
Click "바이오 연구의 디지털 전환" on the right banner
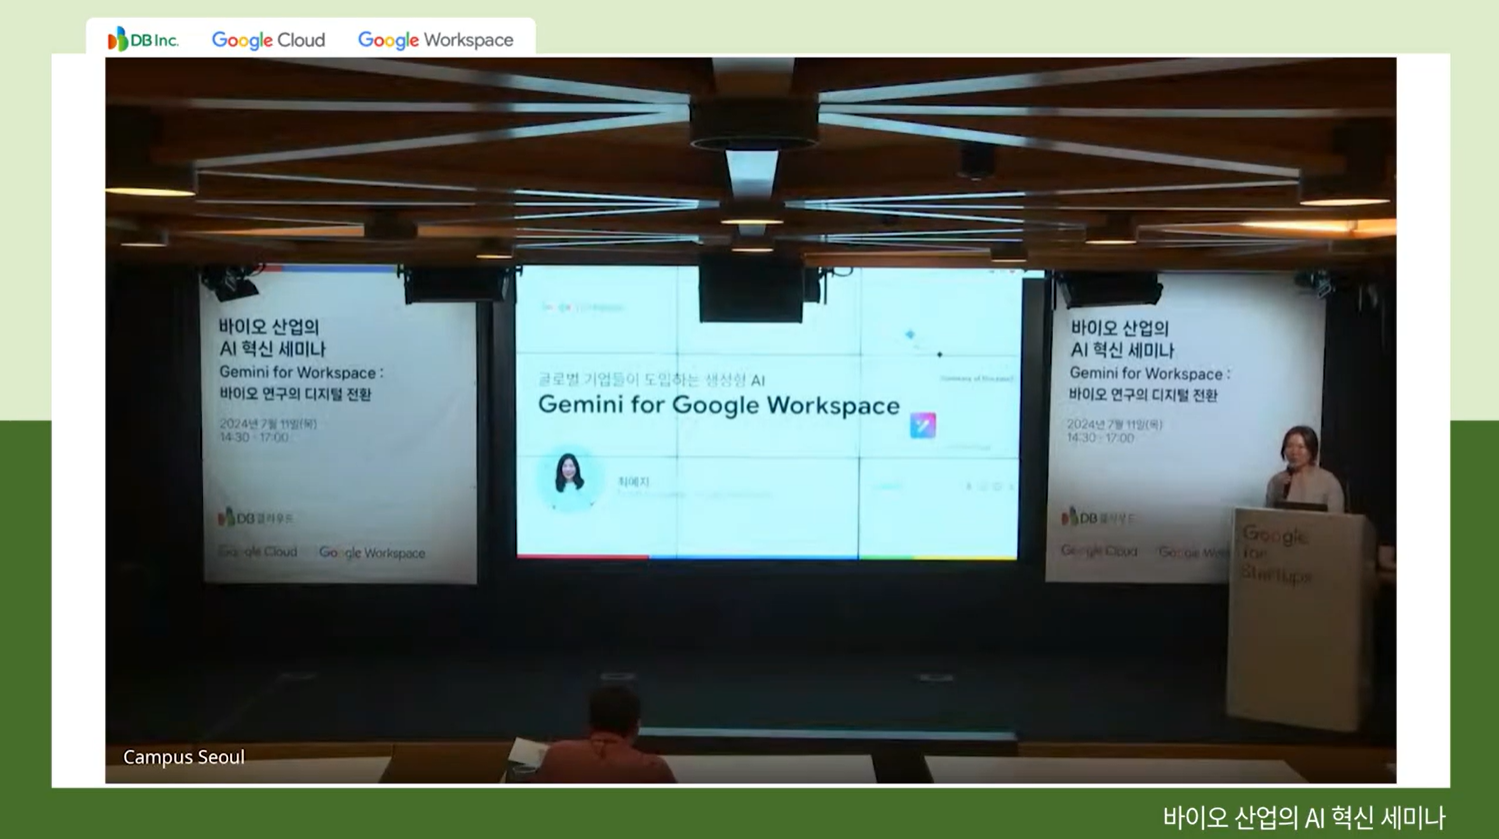click(1143, 395)
